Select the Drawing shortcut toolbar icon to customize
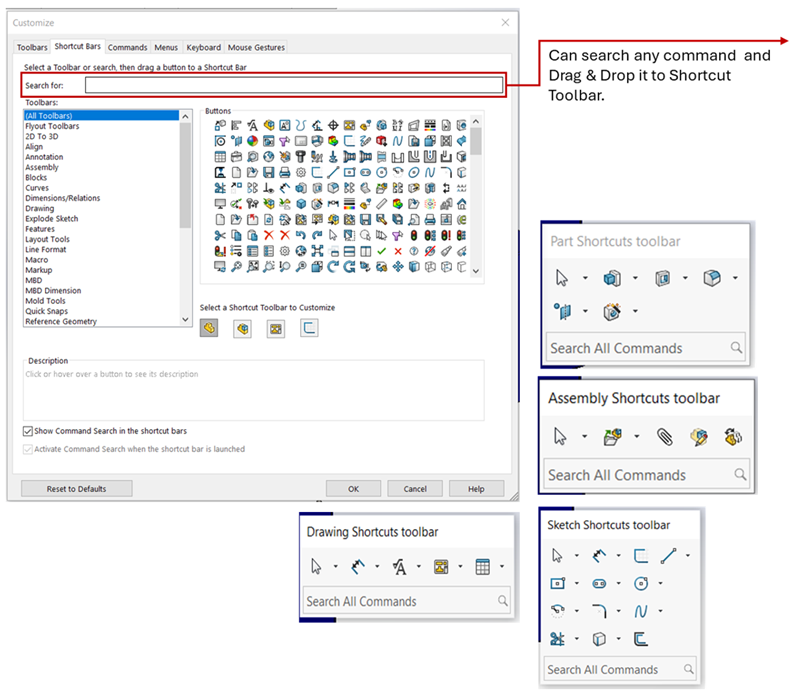The image size is (800, 692). 276,327
